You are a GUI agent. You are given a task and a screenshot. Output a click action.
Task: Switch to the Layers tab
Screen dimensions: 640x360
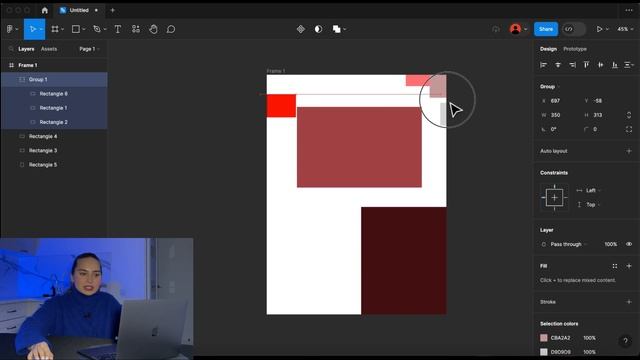click(x=26, y=49)
